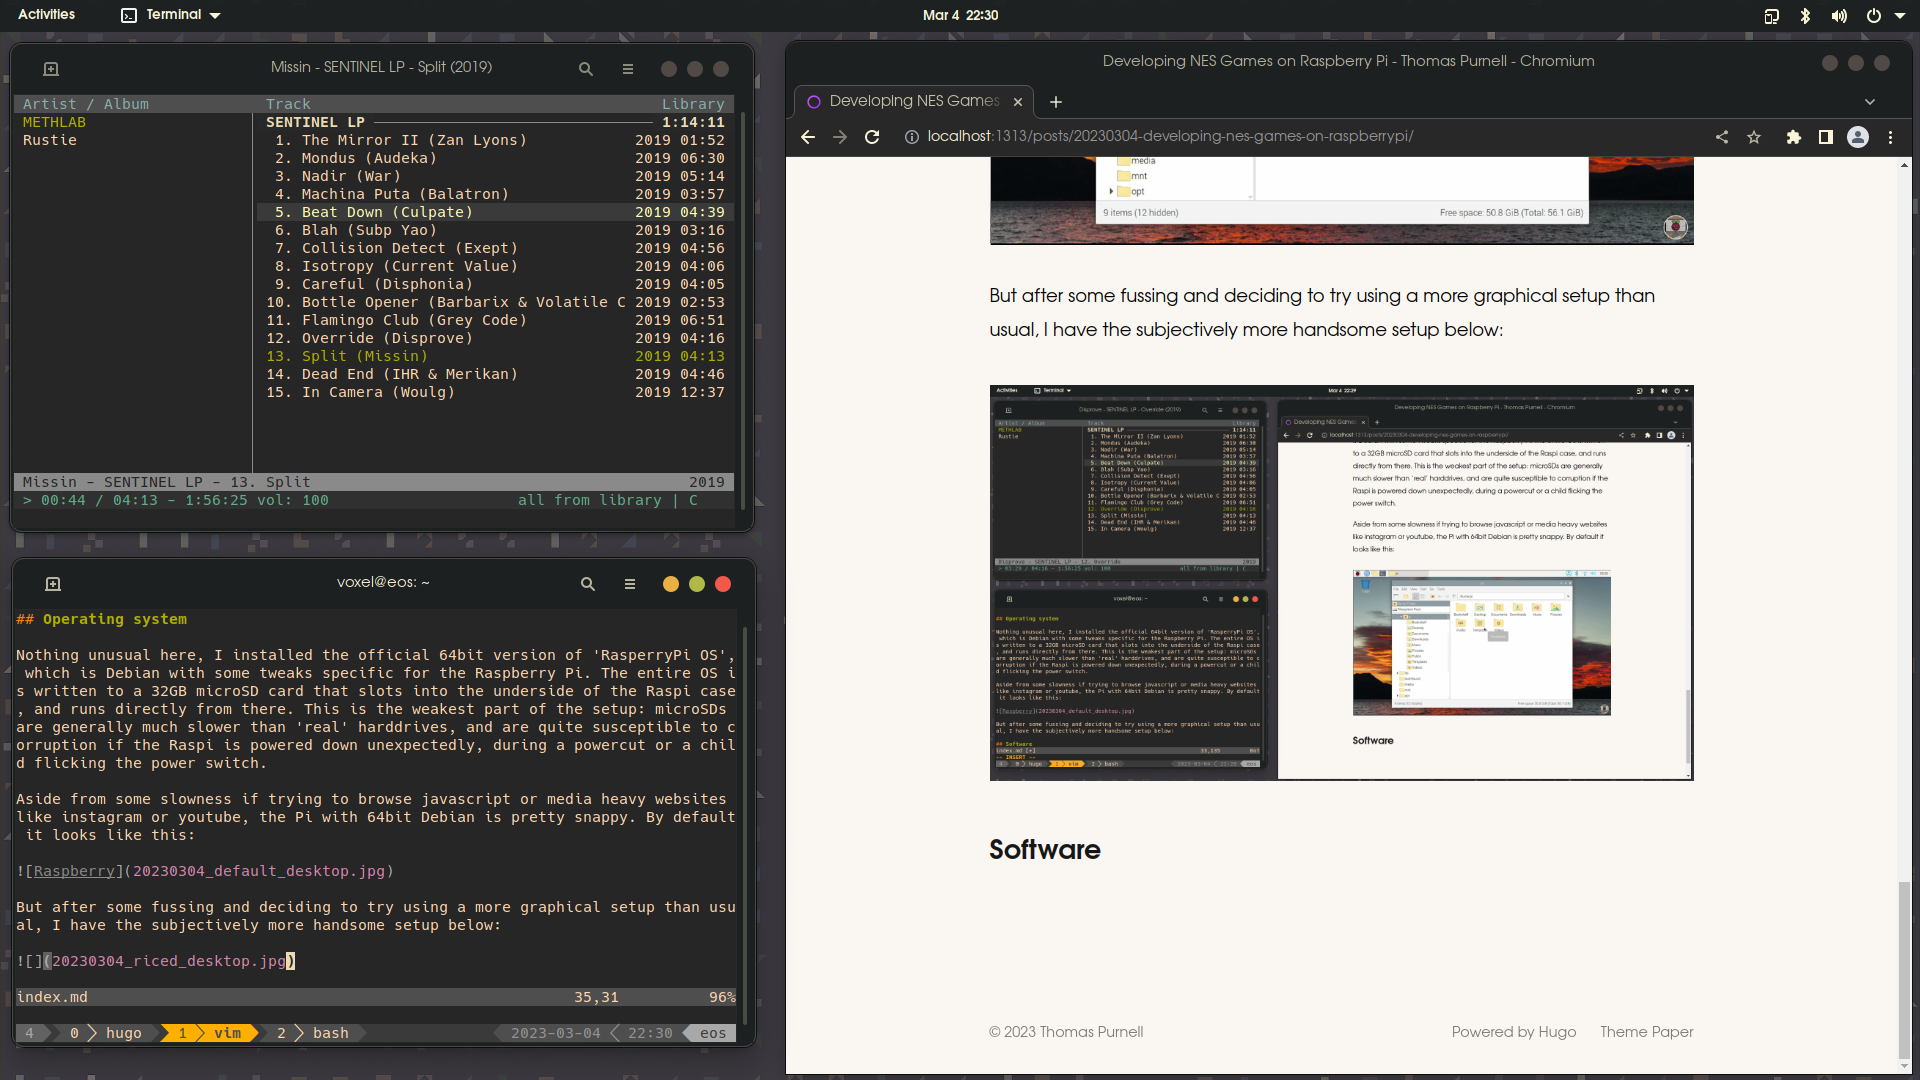Switch to tmux window 2 bash
This screenshot has height=1080, width=1920.
tap(315, 1033)
